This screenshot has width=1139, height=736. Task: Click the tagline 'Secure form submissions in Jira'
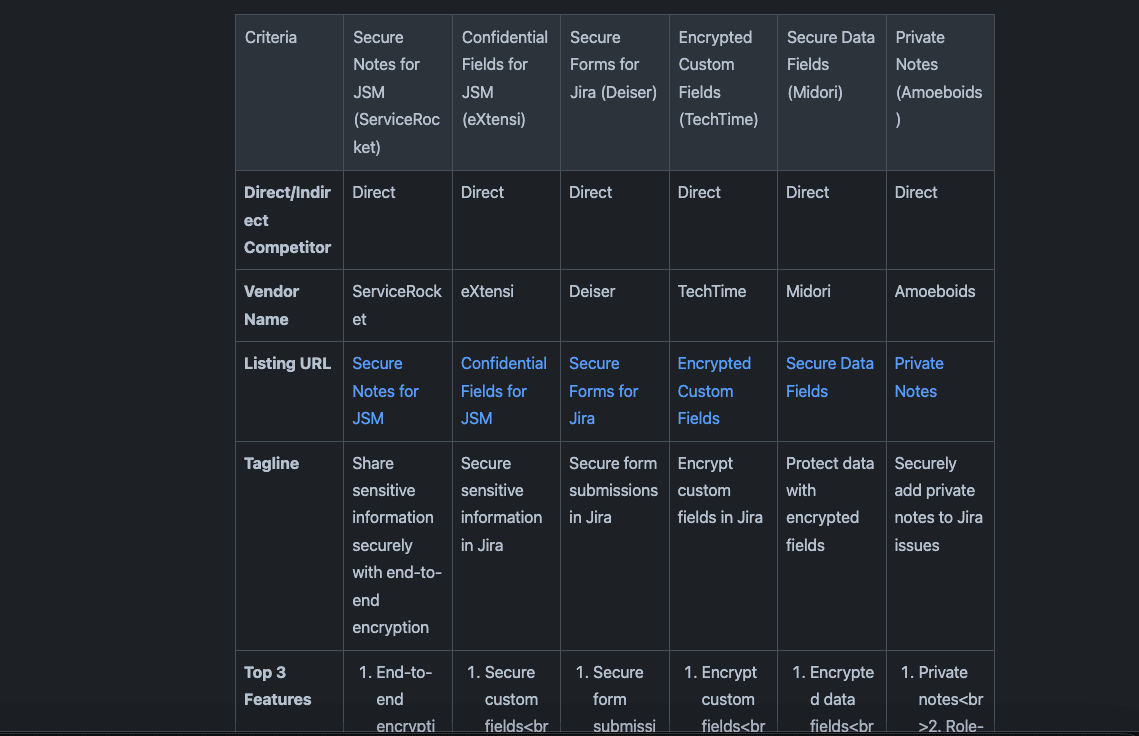click(613, 490)
